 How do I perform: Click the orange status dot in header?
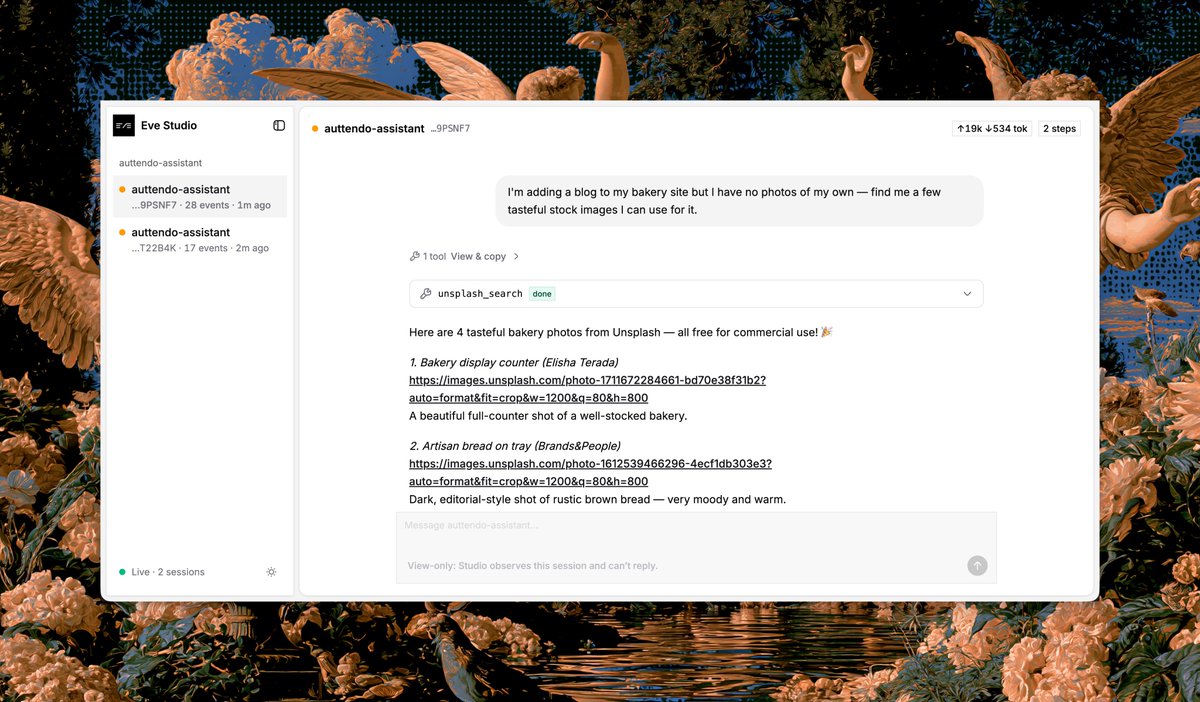315,129
